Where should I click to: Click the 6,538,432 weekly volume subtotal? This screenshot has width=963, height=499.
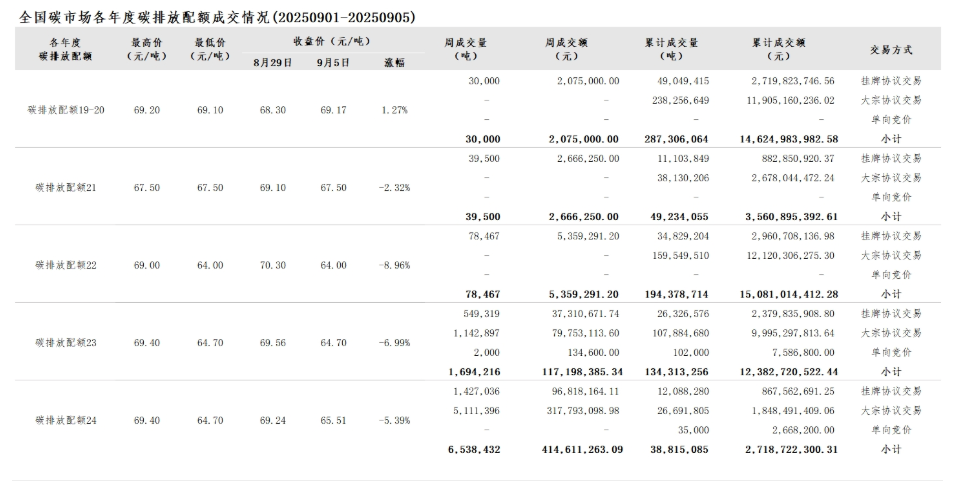pos(474,450)
